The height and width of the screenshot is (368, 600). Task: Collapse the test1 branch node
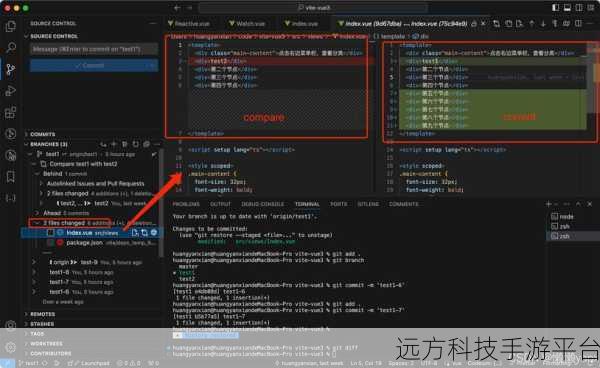31,154
